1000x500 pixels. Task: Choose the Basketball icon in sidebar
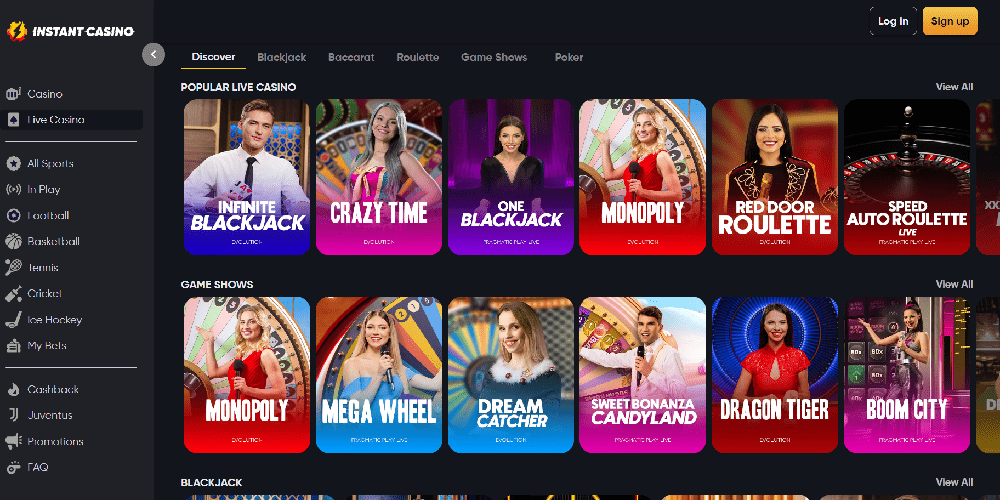click(x=13, y=242)
